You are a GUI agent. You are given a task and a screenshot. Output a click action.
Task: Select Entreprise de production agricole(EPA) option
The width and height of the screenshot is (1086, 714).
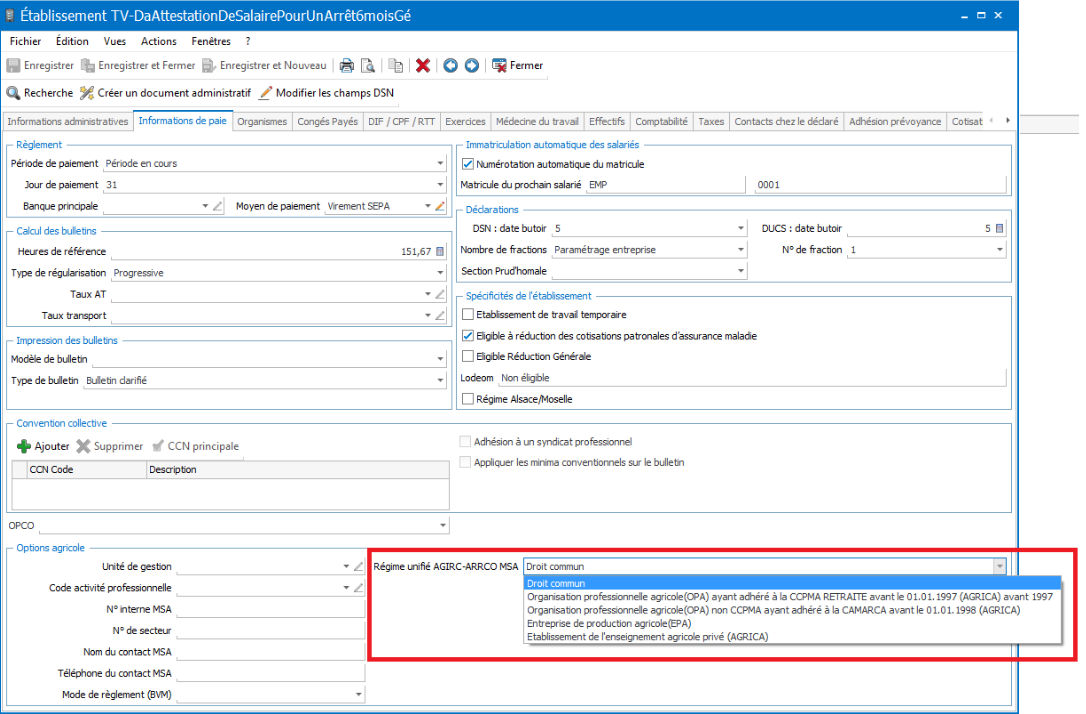(x=792, y=623)
